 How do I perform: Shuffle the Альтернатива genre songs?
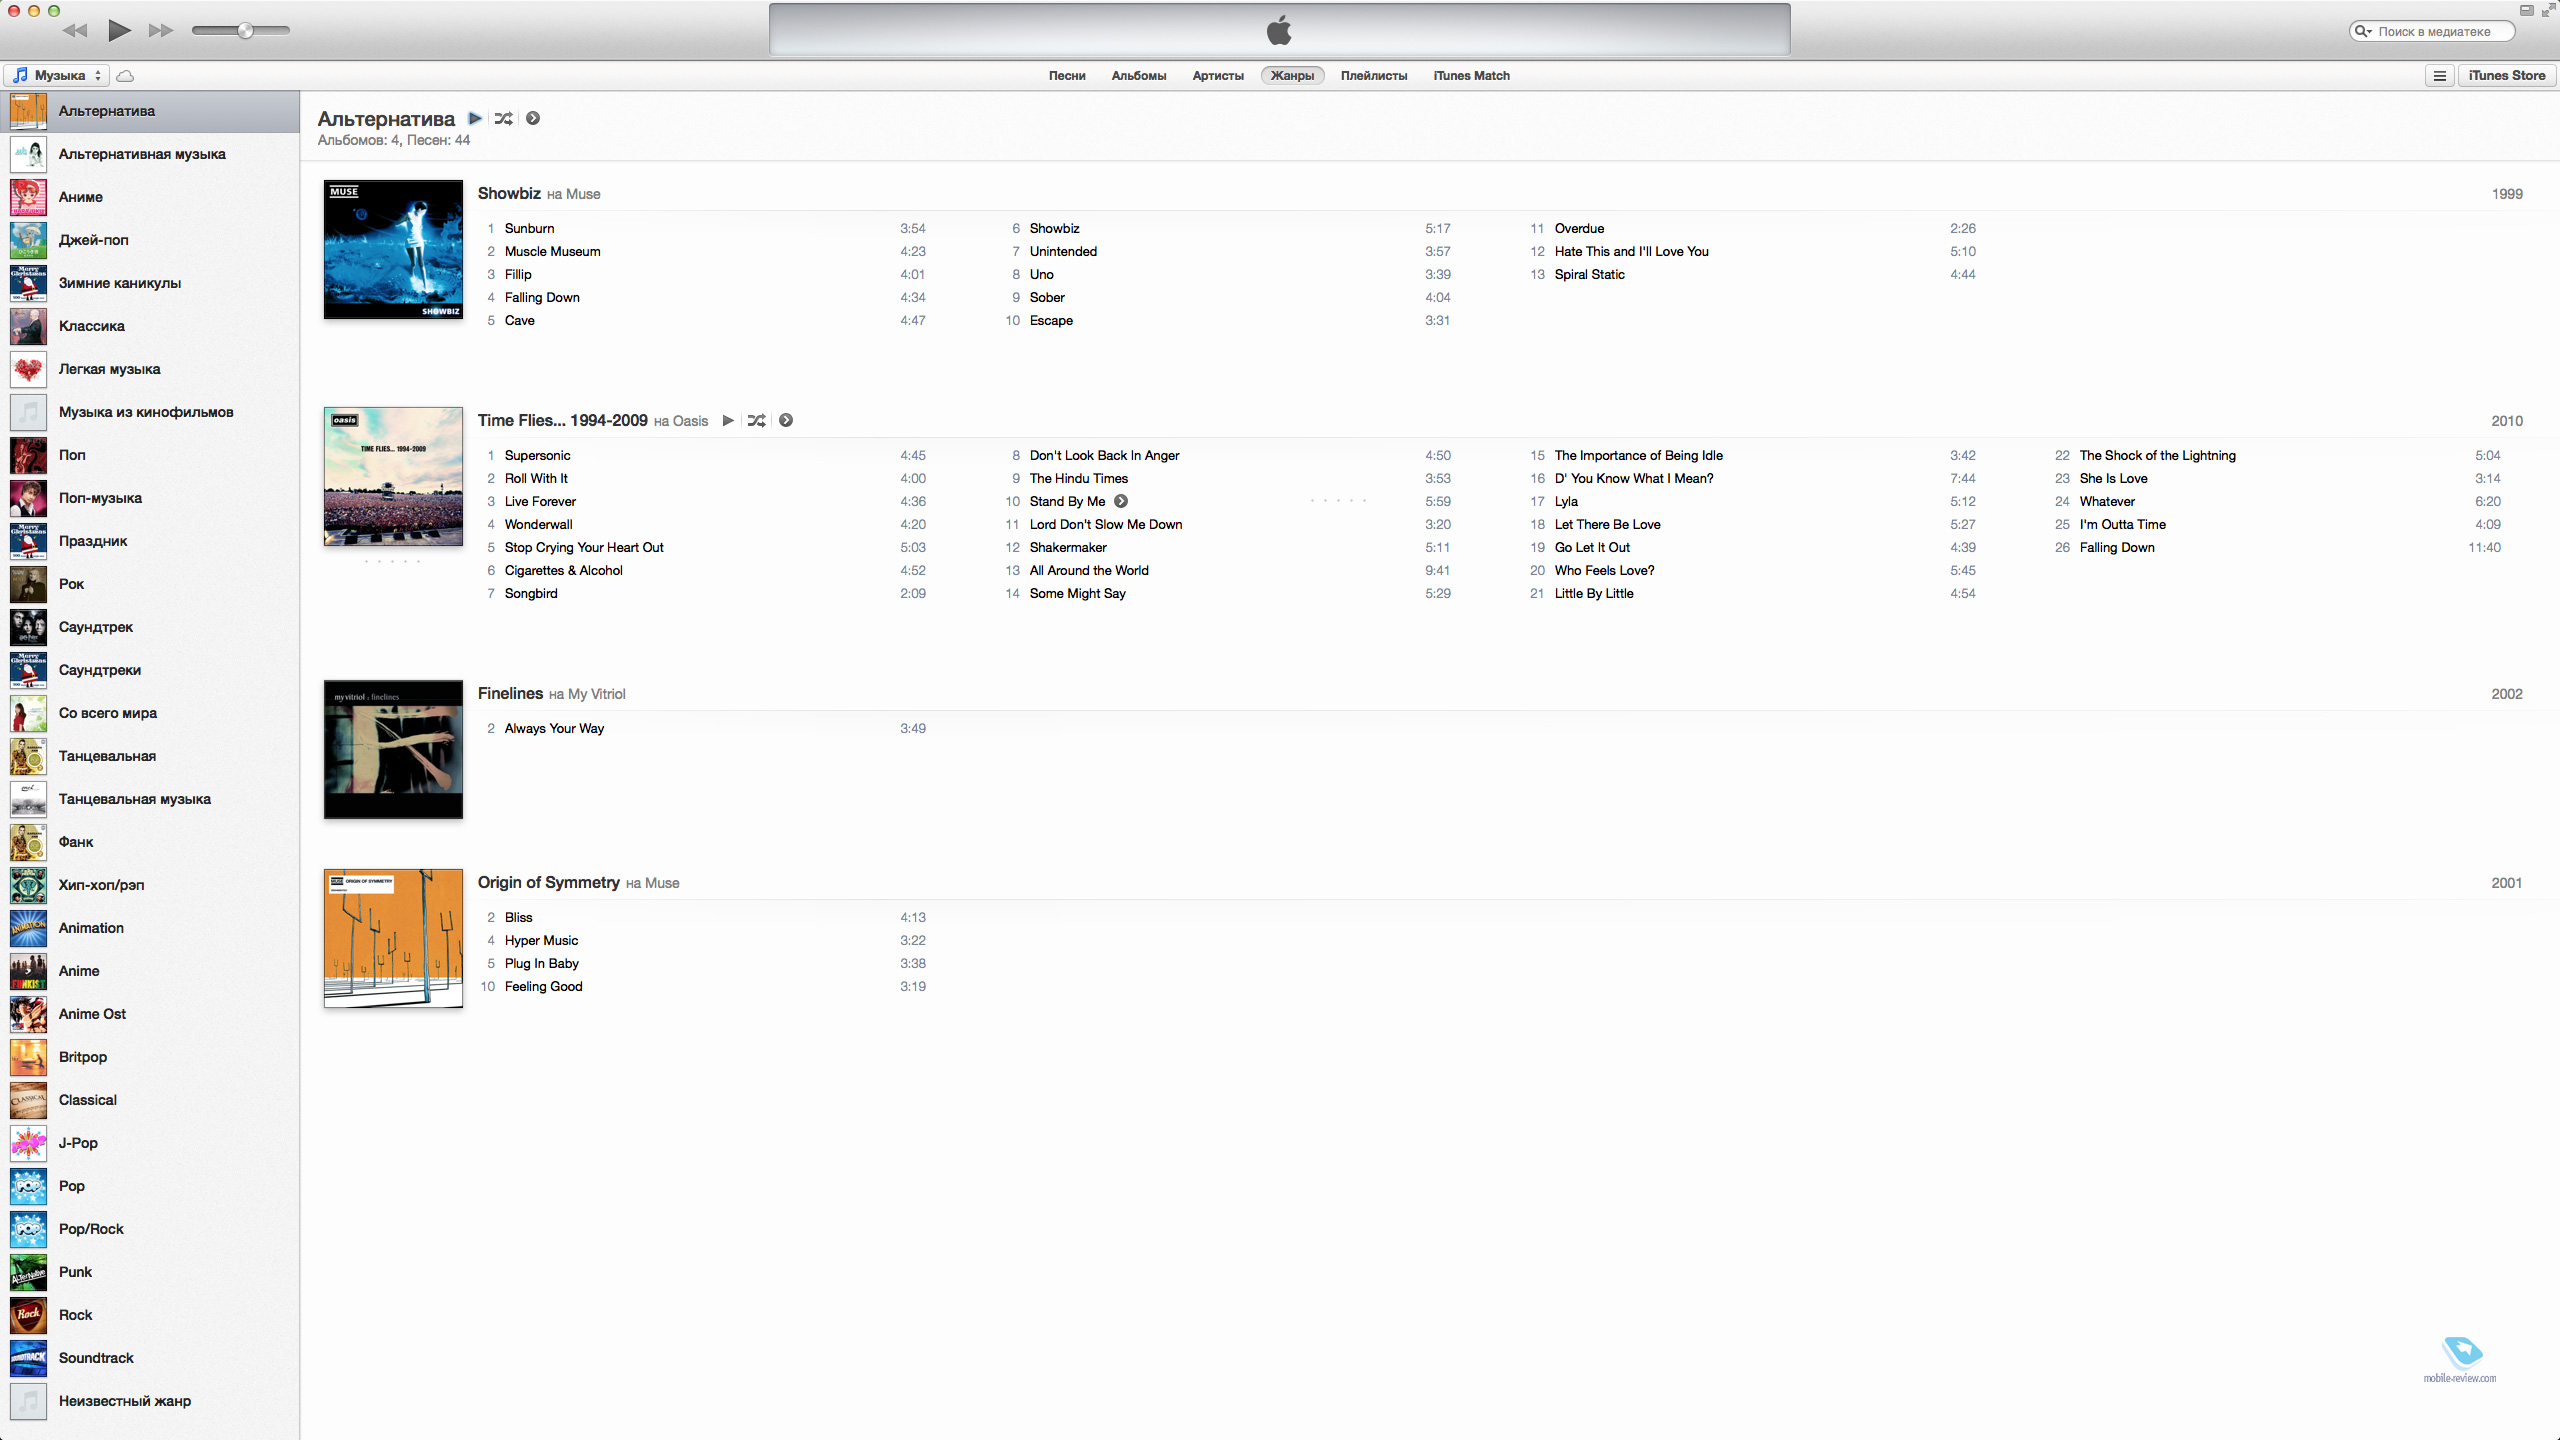pos(503,118)
